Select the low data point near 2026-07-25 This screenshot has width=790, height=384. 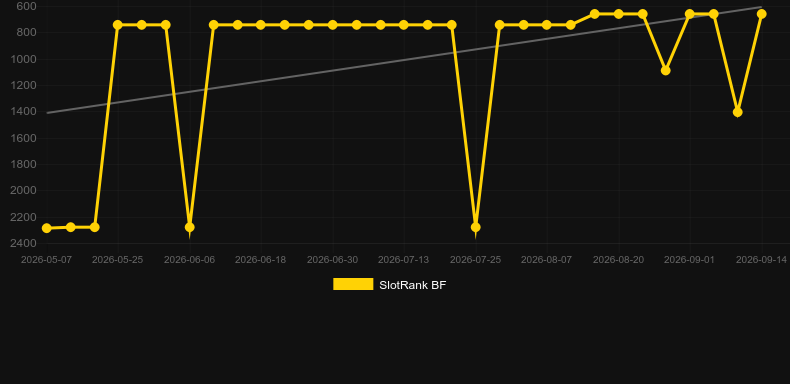pos(476,227)
